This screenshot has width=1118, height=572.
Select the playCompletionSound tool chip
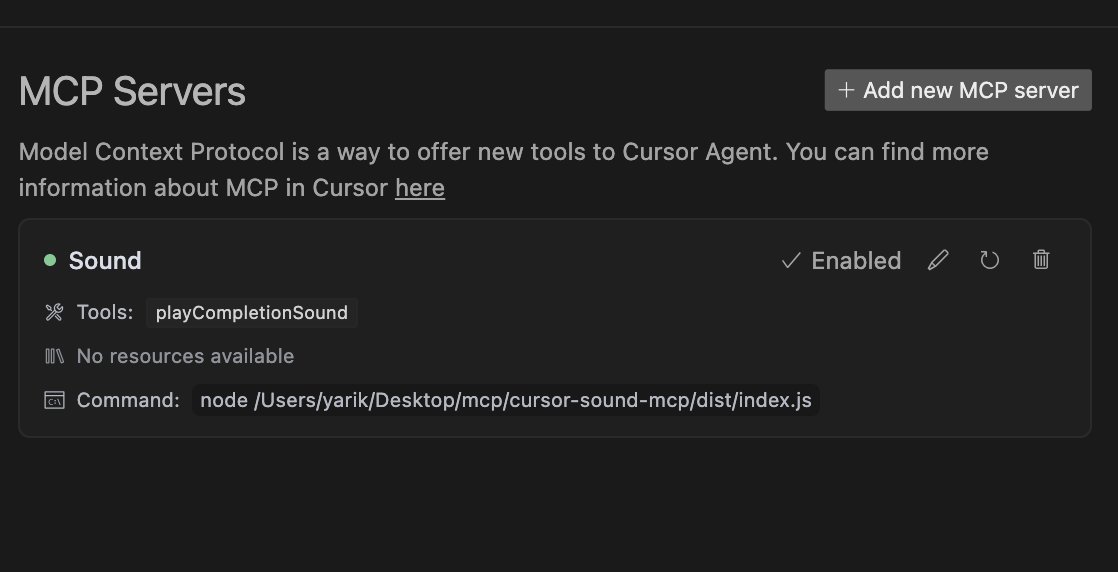click(252, 312)
